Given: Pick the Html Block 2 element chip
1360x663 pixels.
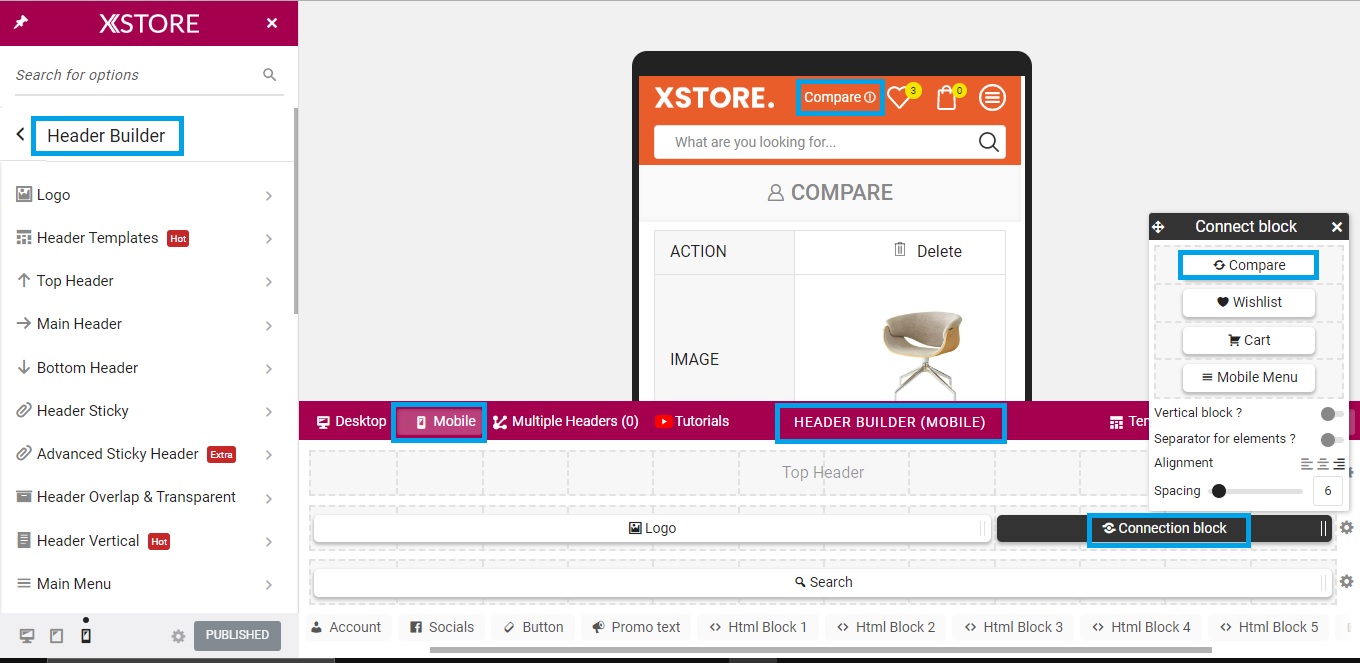Looking at the screenshot, I should (885, 627).
